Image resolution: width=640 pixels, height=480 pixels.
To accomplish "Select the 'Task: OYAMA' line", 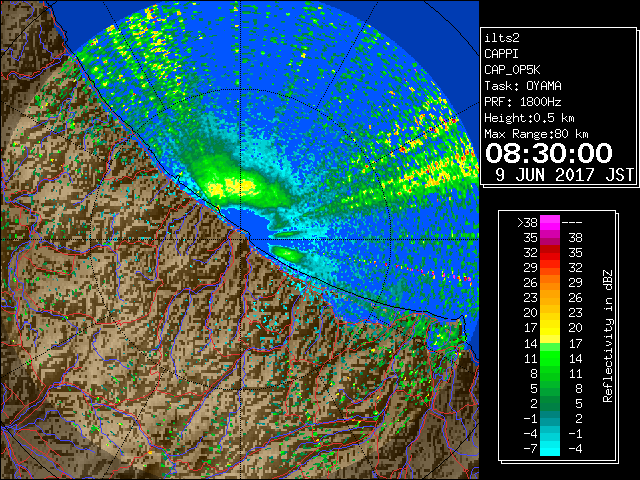I will tap(523, 86).
